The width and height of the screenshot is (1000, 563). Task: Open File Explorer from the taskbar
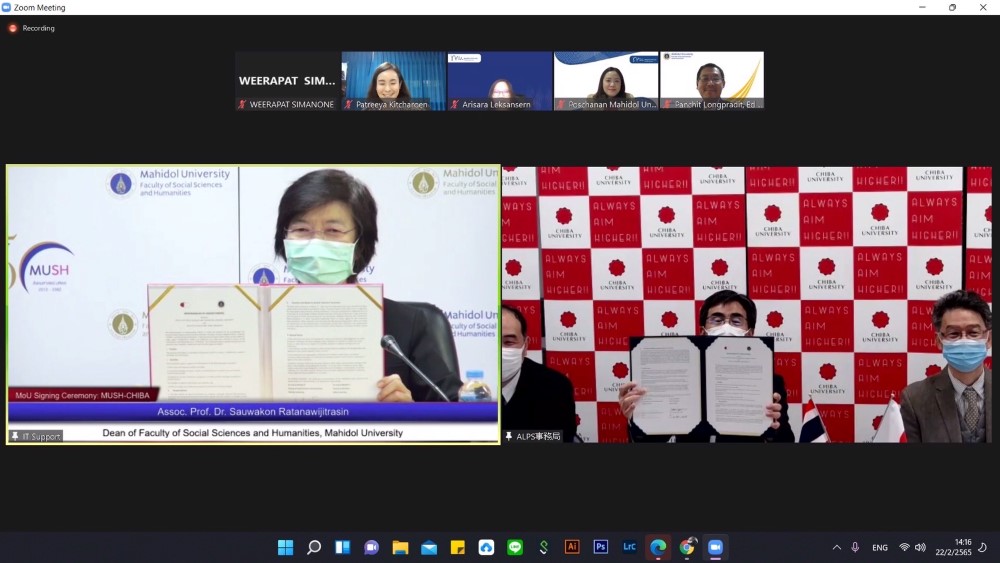400,547
